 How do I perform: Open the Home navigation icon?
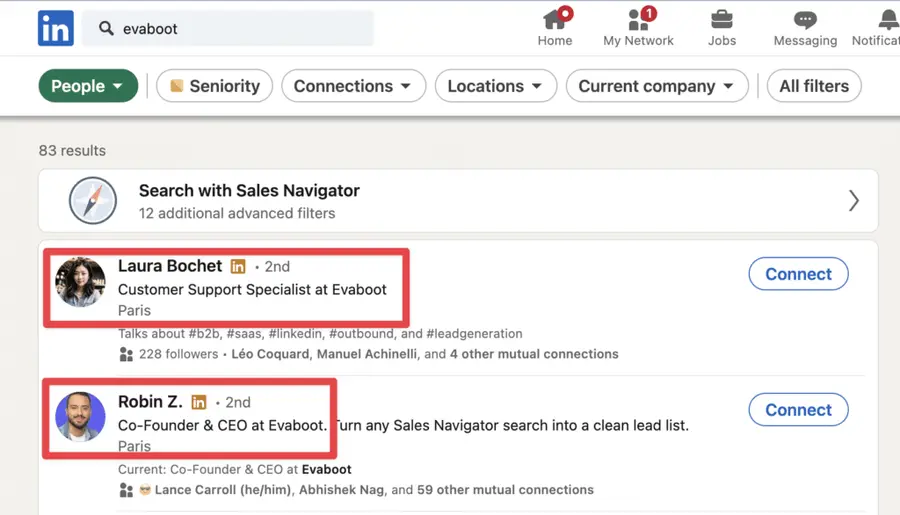click(x=554, y=18)
